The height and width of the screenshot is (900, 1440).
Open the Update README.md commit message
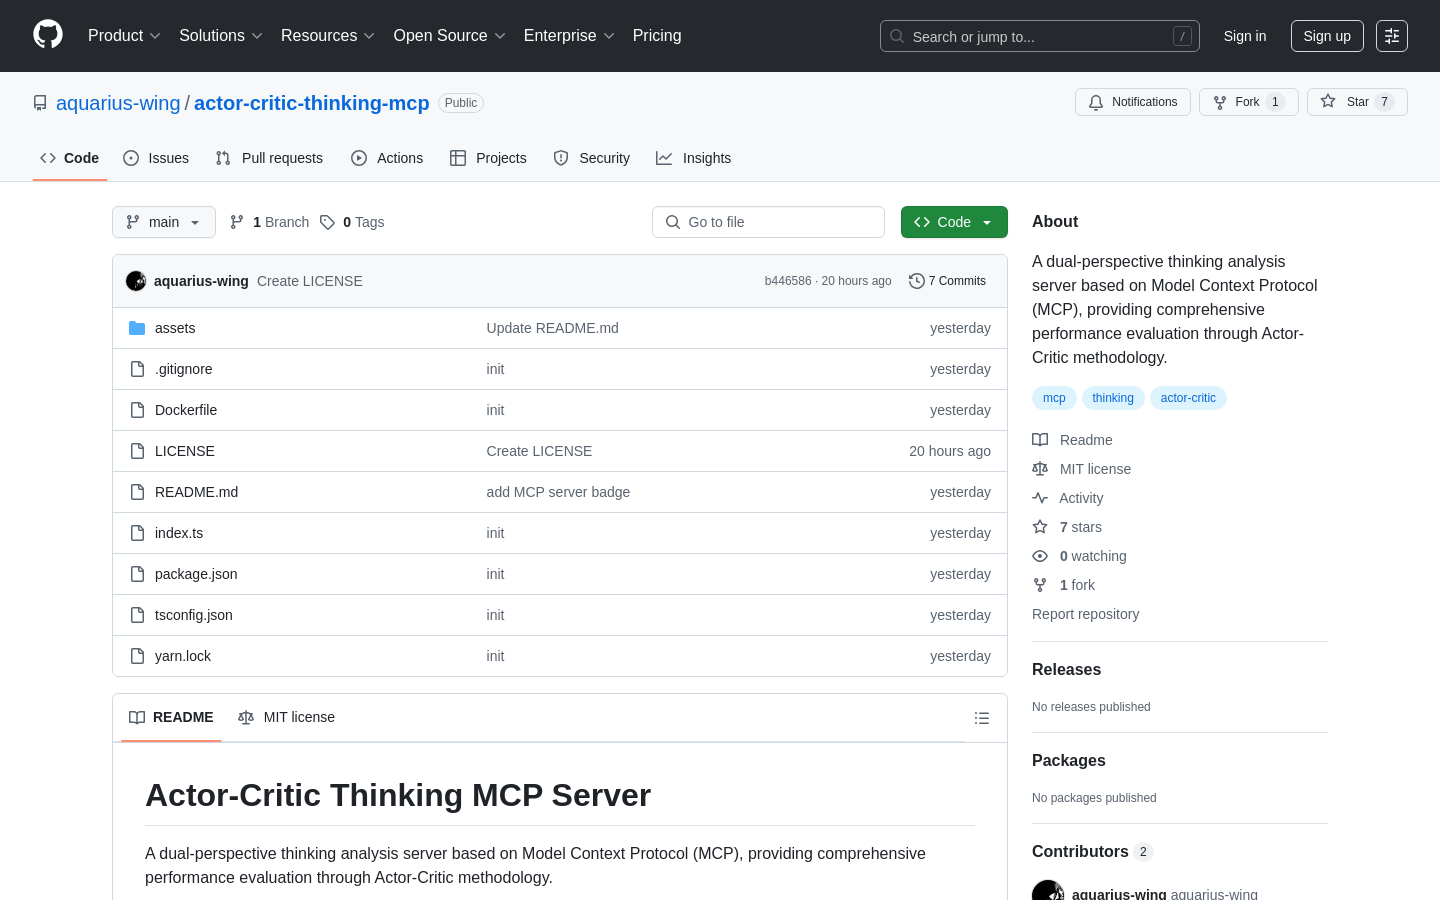coord(553,328)
